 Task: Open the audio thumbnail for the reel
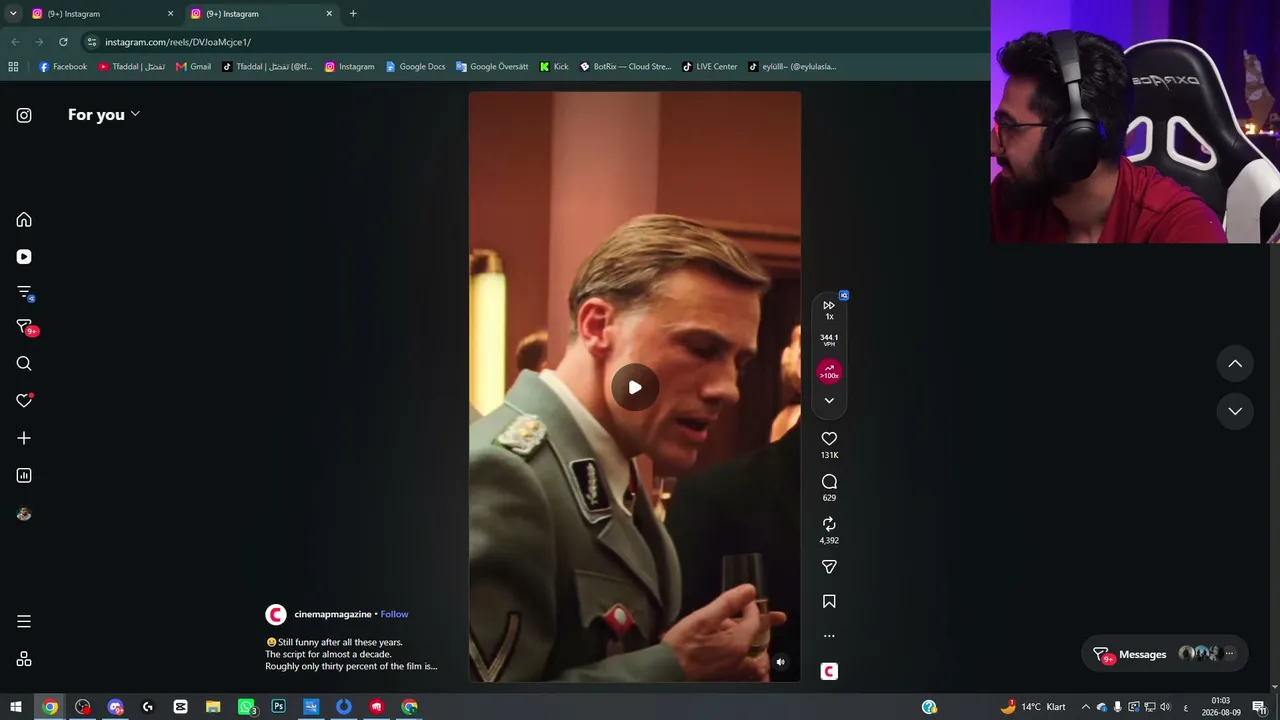tap(829, 671)
